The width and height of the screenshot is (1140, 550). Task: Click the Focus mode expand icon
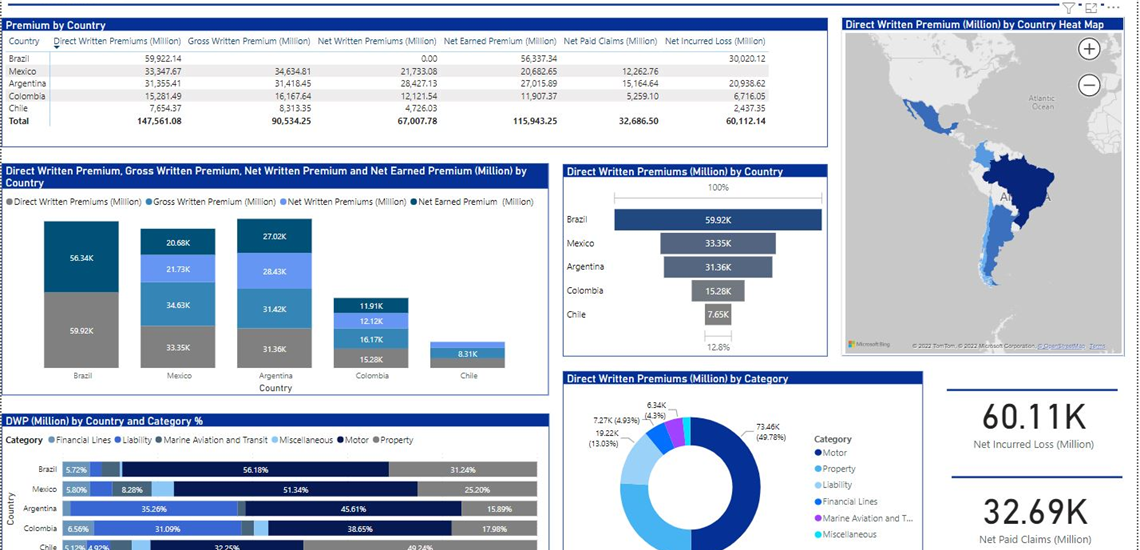tap(1091, 8)
